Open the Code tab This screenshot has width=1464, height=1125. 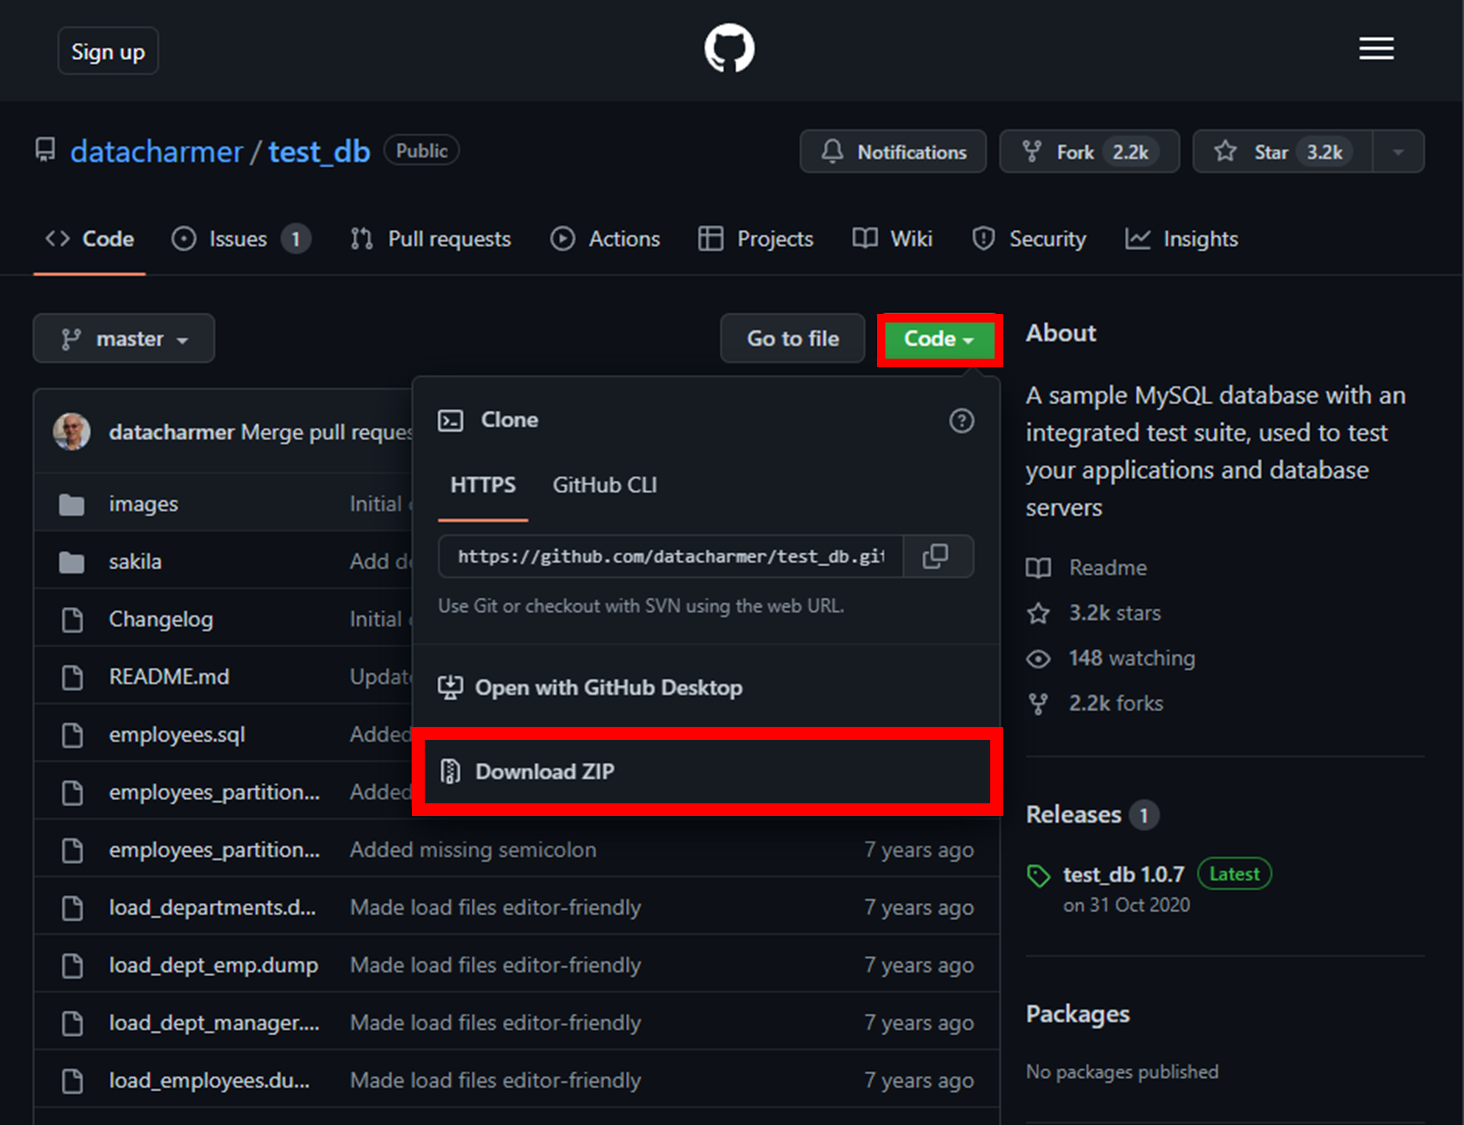90,239
